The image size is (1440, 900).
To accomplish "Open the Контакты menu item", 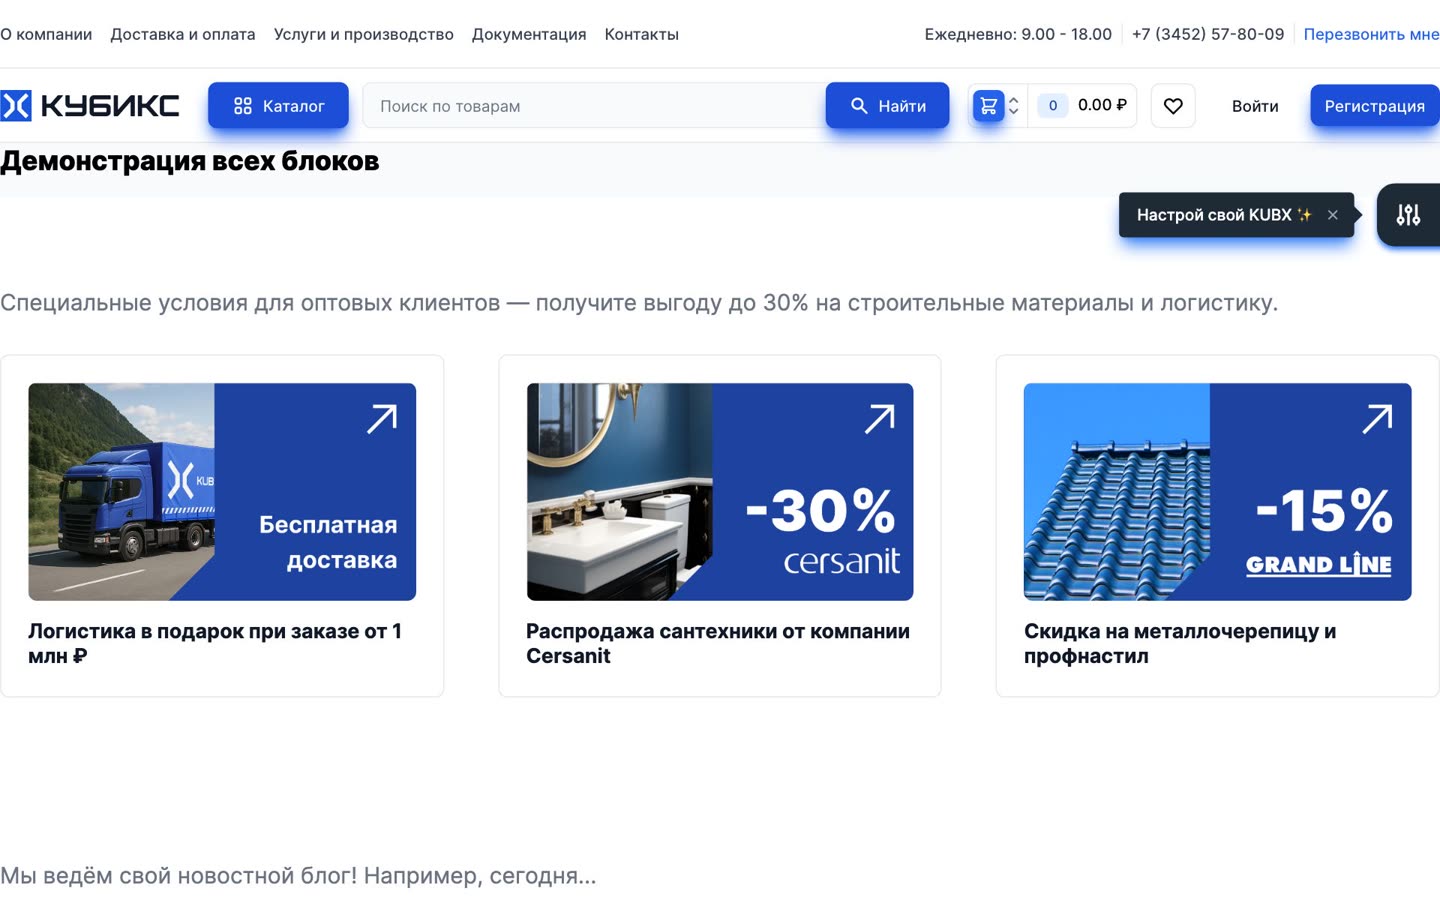I will (x=642, y=34).
